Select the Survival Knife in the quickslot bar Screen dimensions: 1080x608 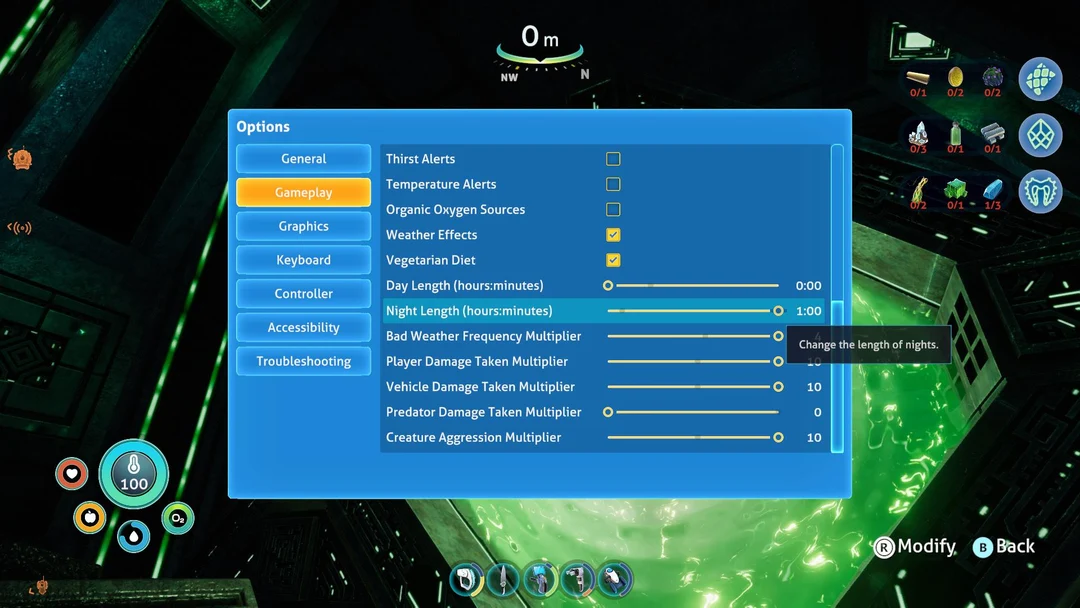(503, 578)
